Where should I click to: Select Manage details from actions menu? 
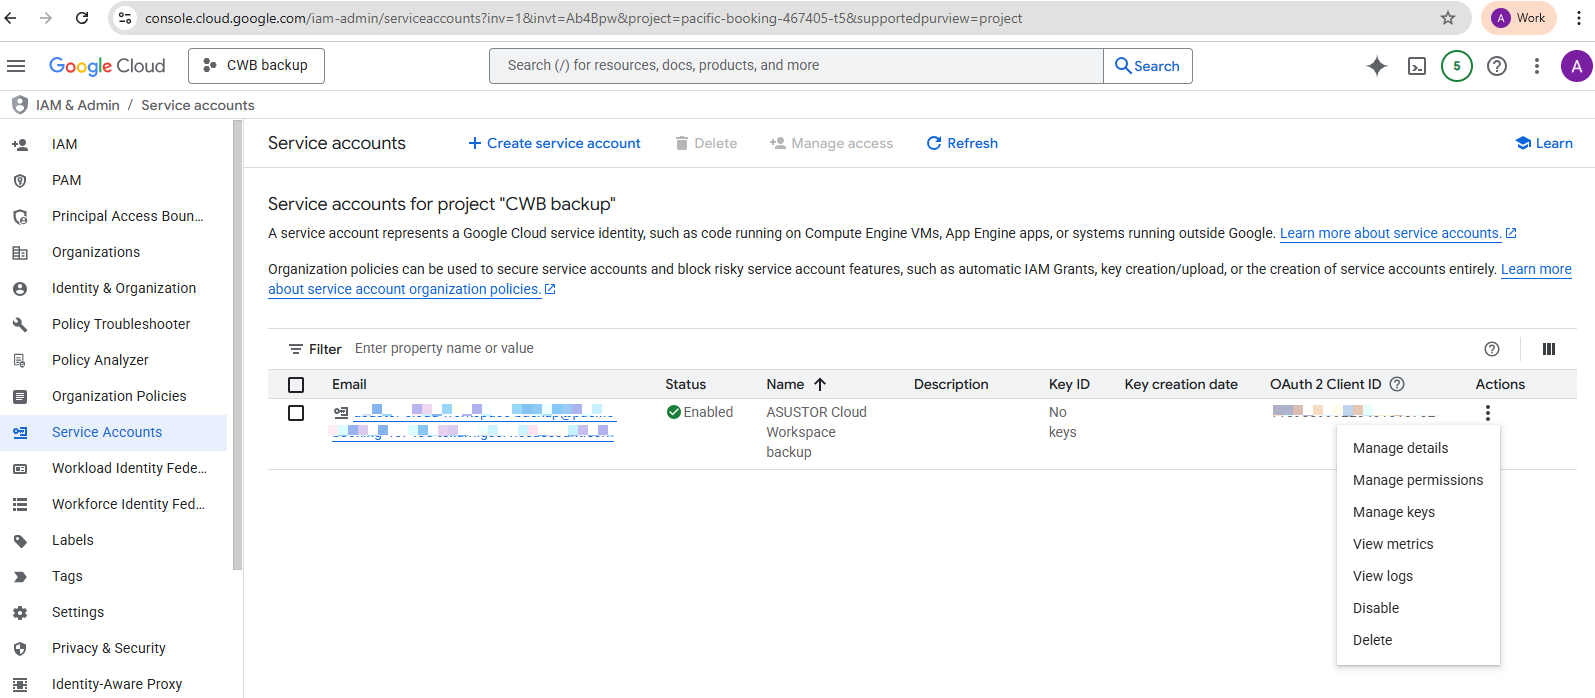(x=1418, y=448)
